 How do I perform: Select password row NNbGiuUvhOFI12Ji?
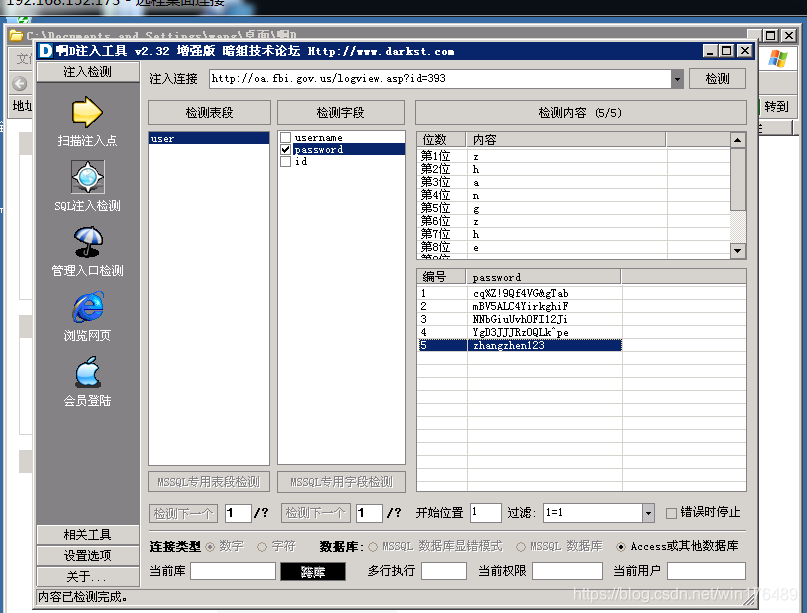(x=519, y=319)
